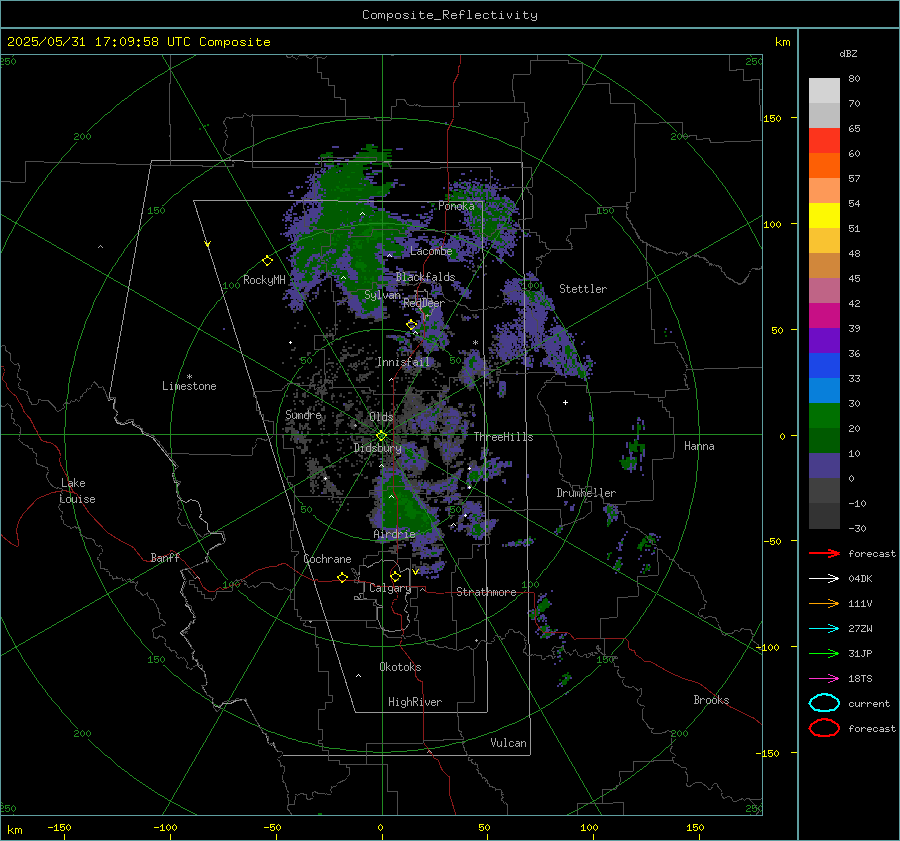Click the radar center marker at Didsbury
Viewport: 900px width, 841px height.
coord(381,436)
